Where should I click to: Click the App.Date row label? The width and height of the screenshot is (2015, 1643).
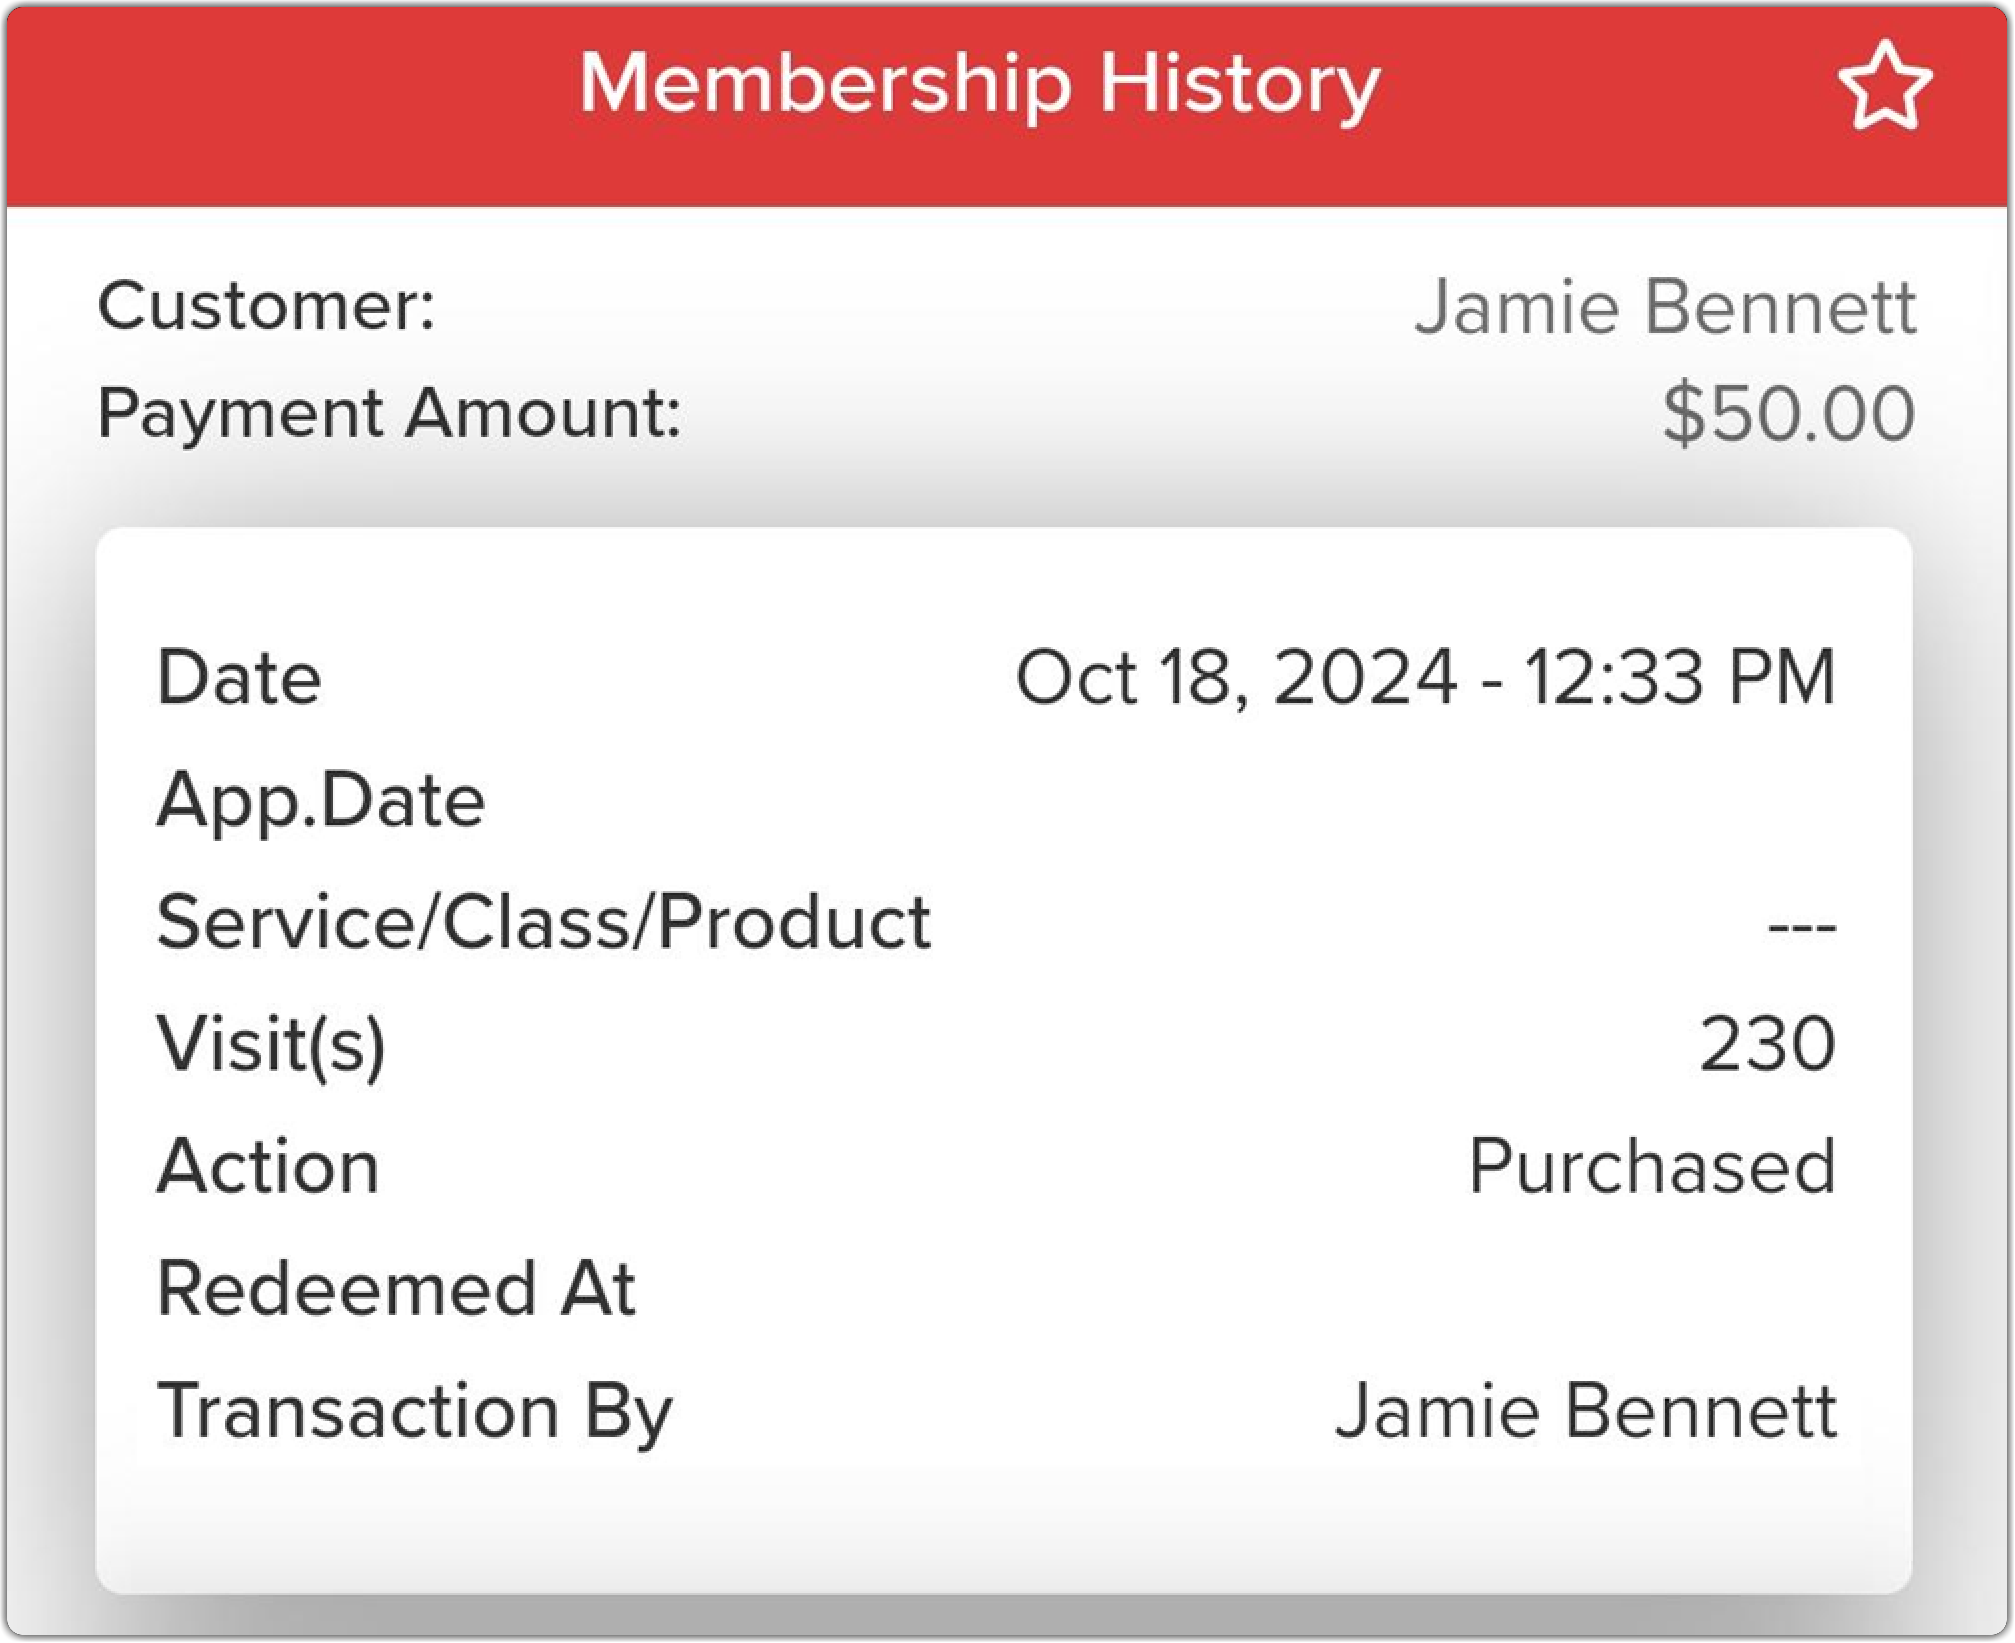pos(321,800)
